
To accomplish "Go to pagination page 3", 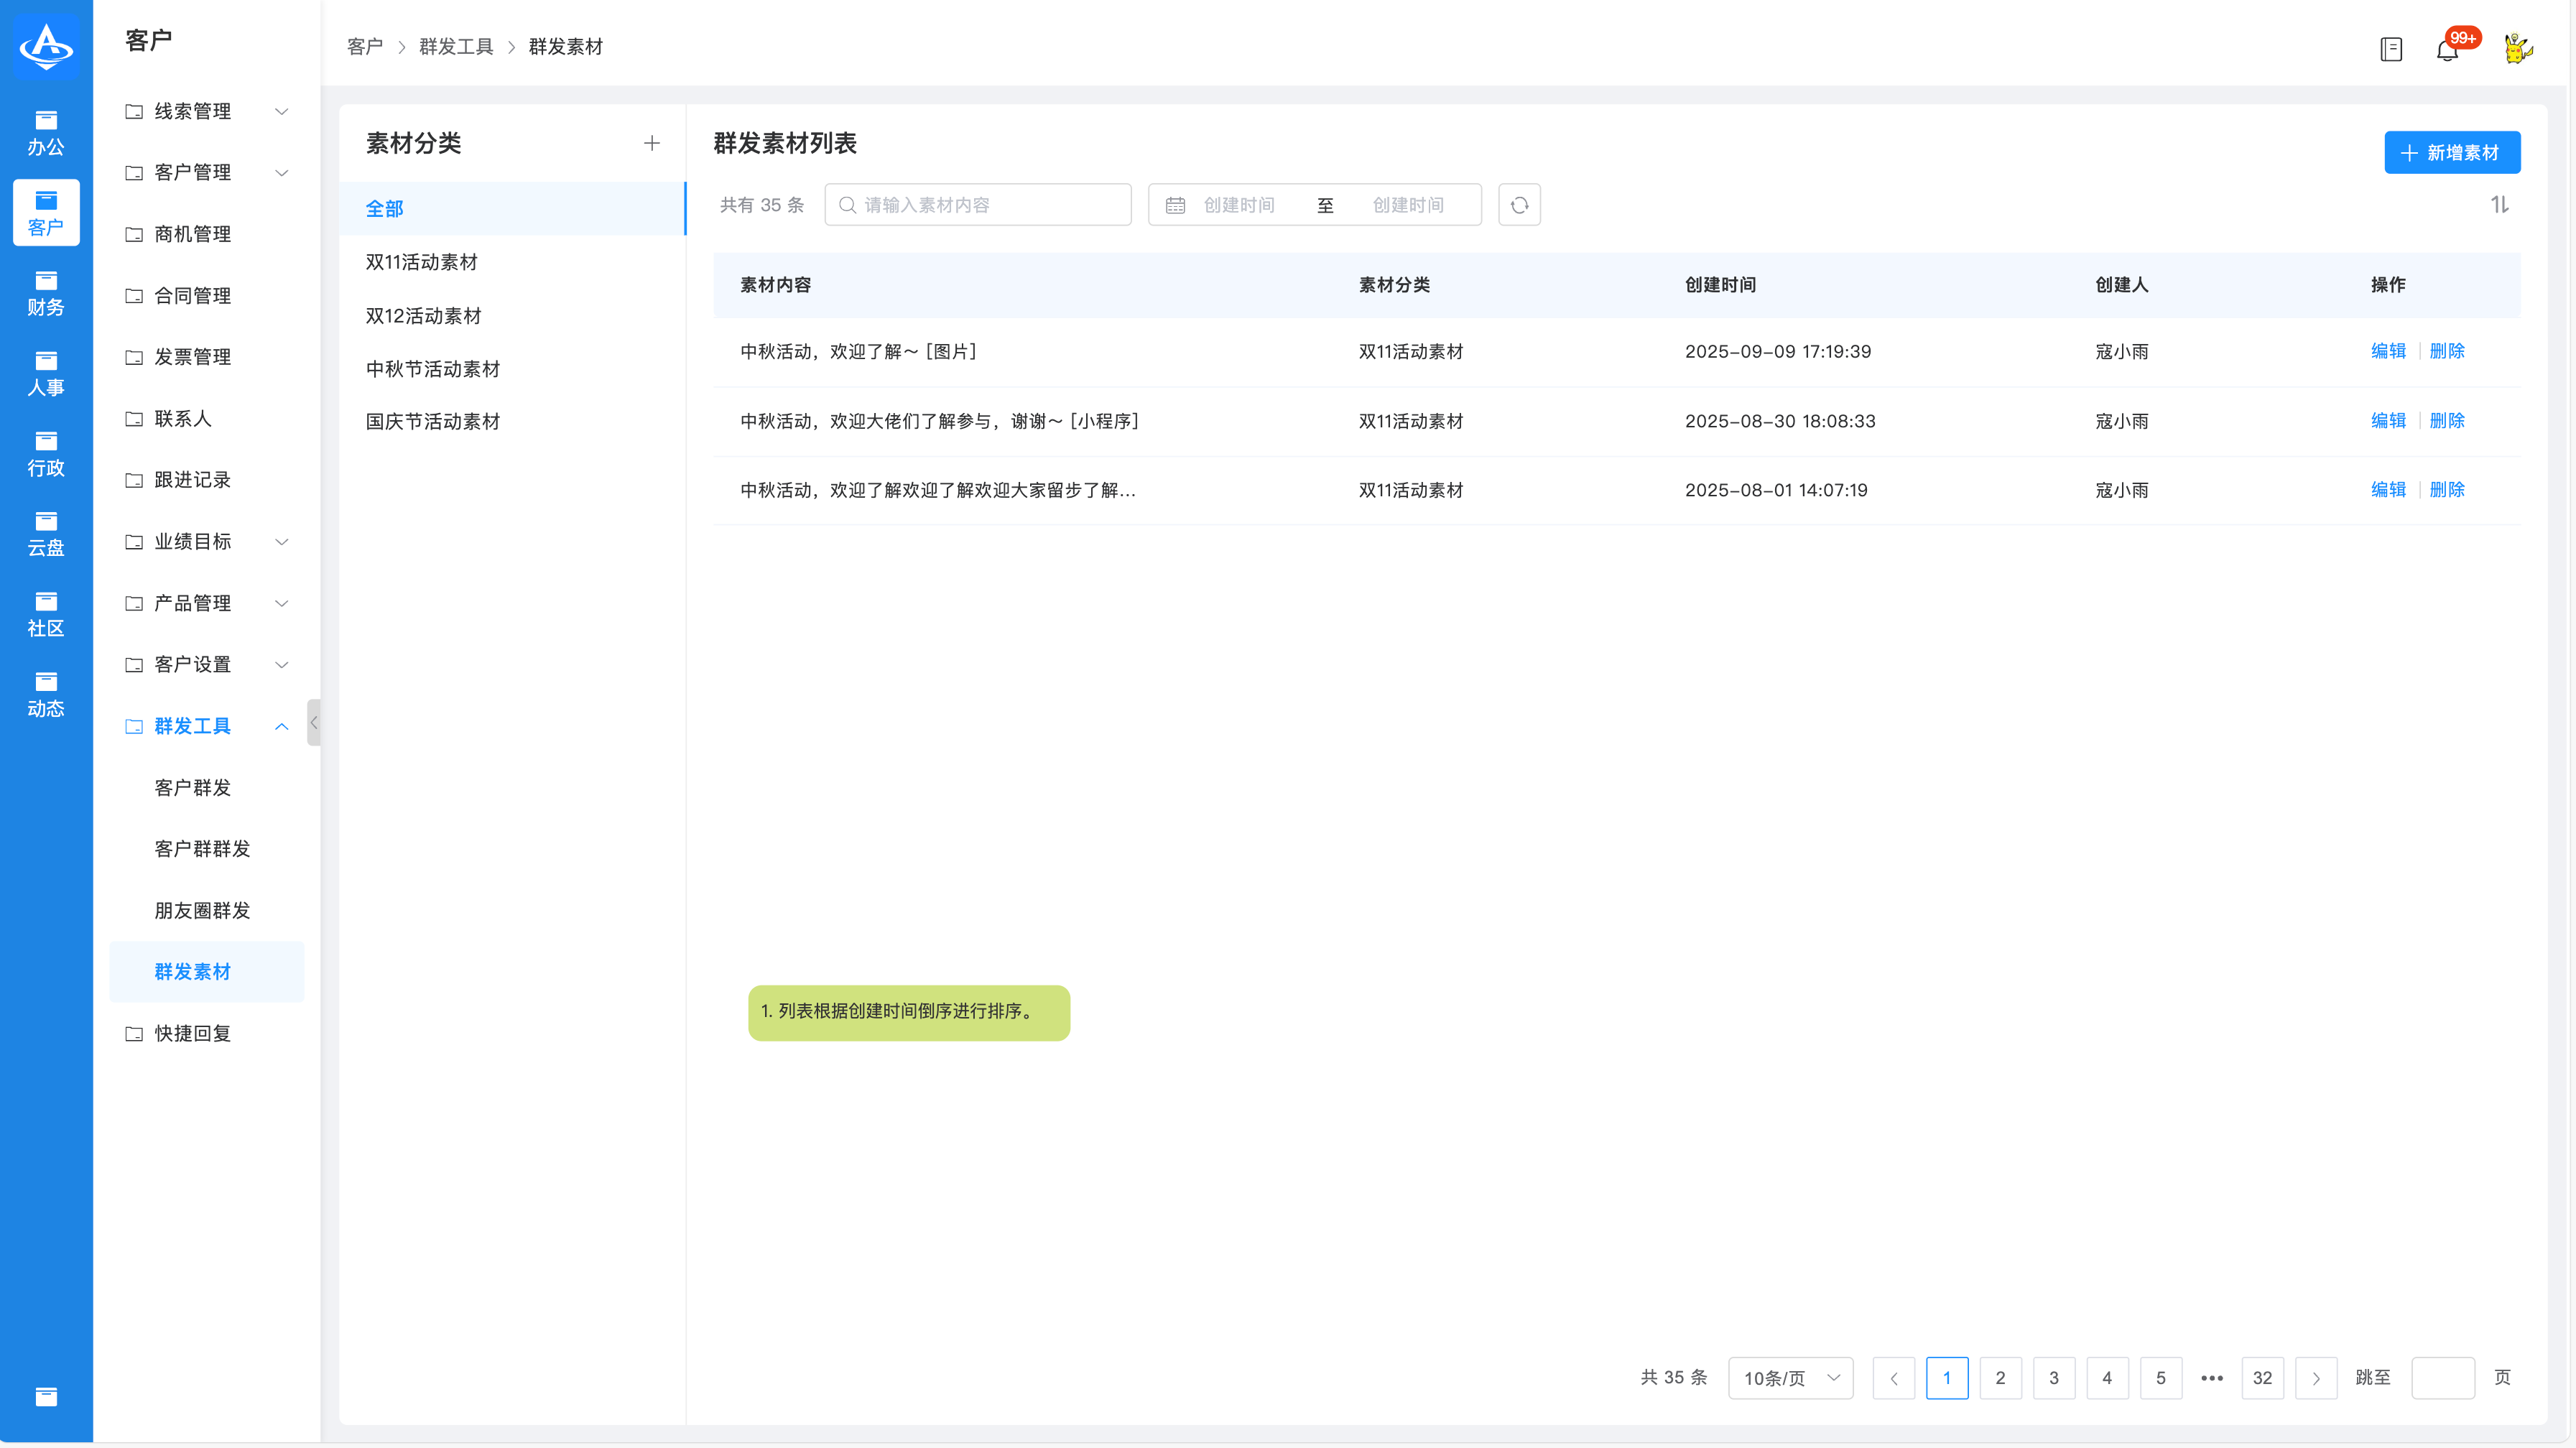I will (x=2053, y=1378).
